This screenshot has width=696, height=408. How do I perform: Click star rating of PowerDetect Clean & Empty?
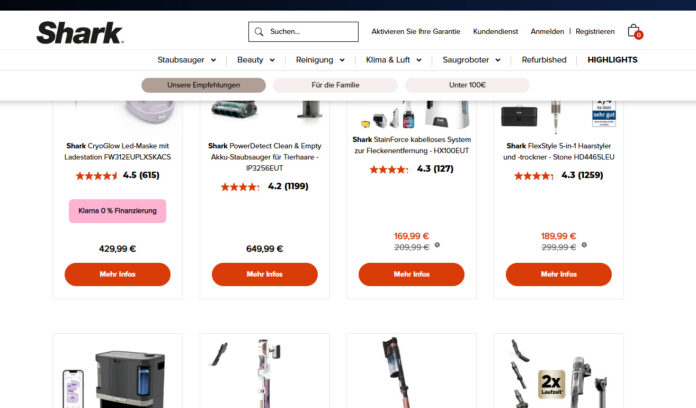click(240, 187)
